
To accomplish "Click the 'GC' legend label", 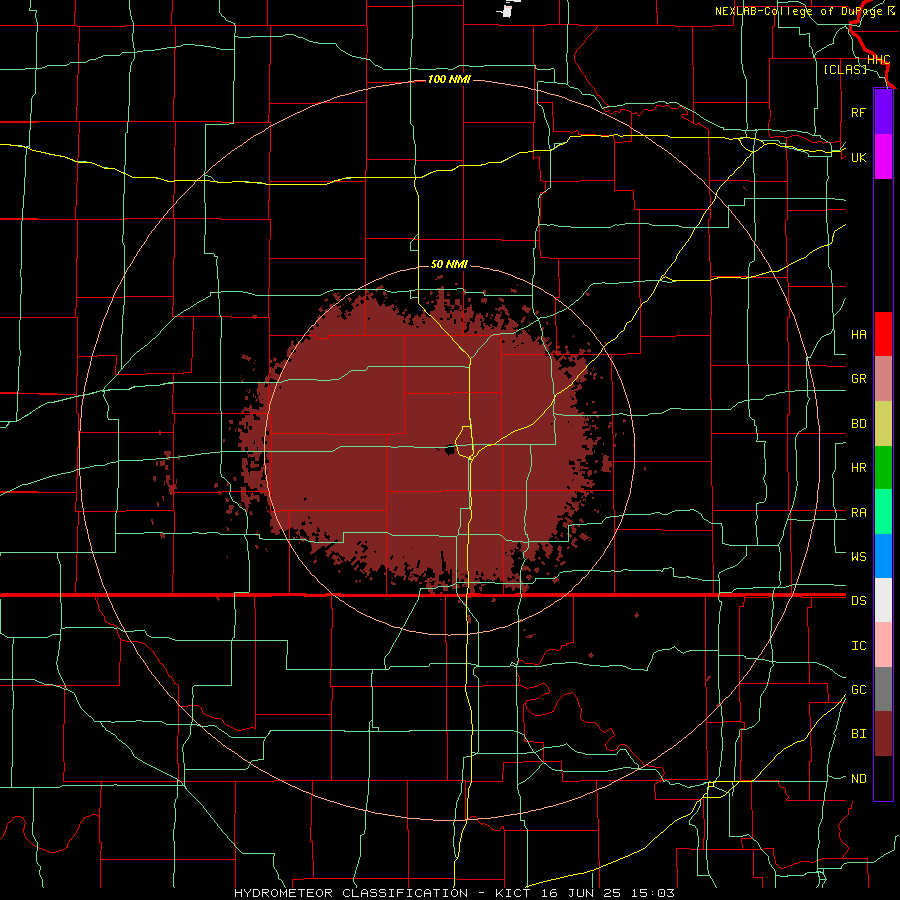I will point(858,689).
